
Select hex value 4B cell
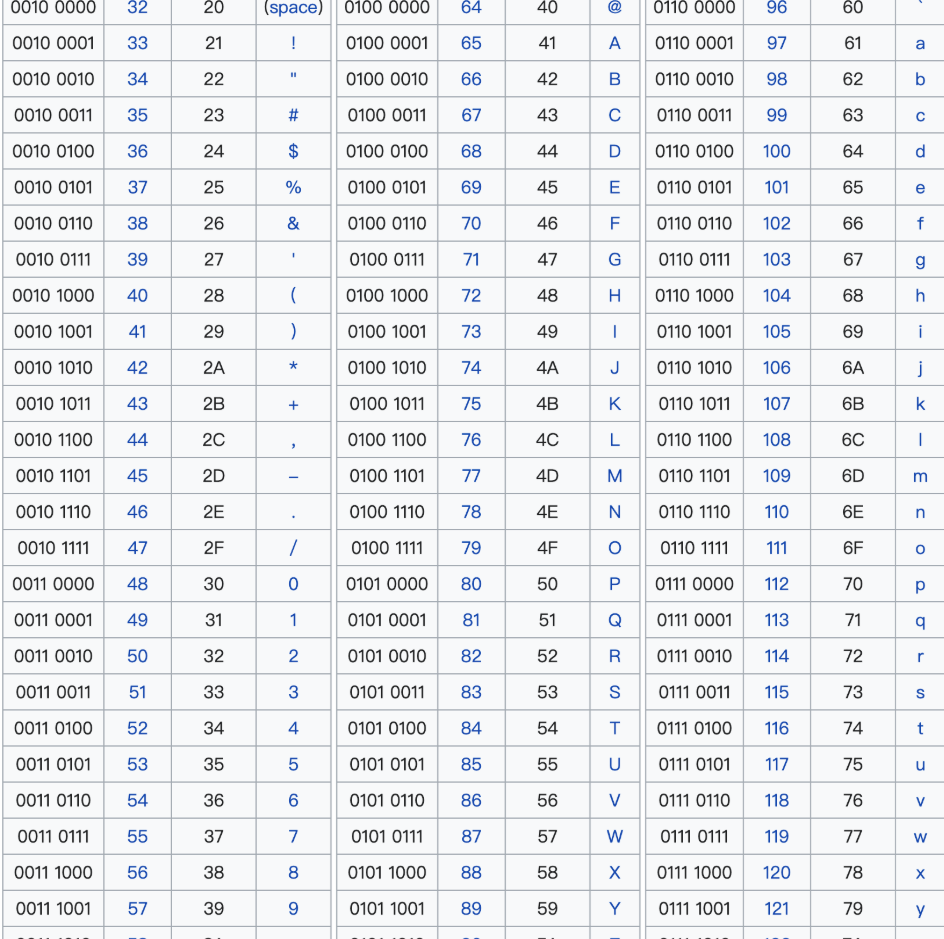(x=547, y=404)
